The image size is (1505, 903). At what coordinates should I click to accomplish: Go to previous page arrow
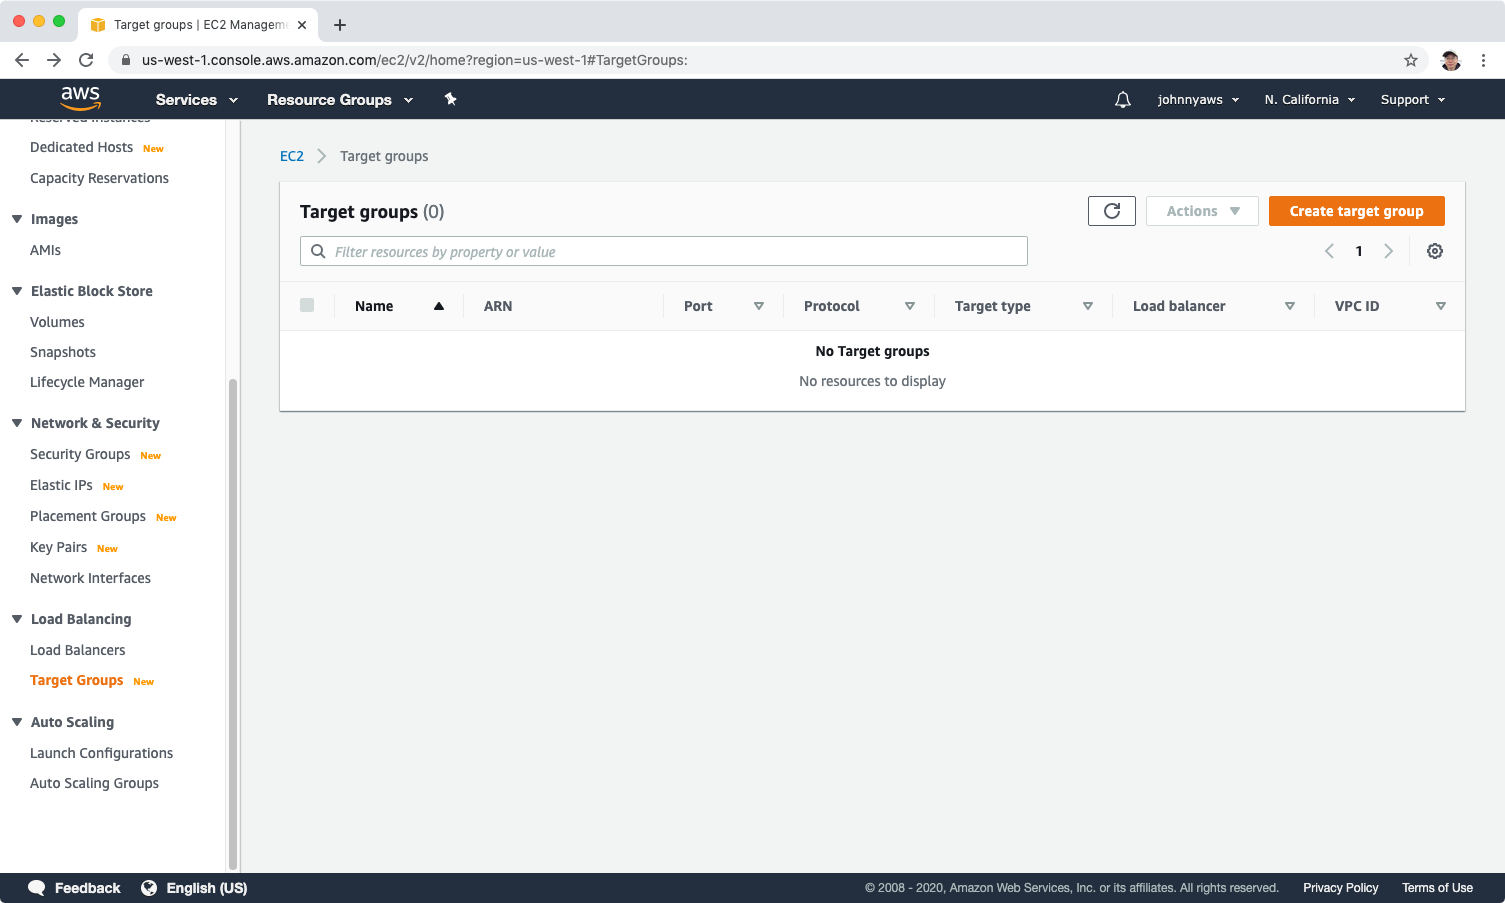1329,251
